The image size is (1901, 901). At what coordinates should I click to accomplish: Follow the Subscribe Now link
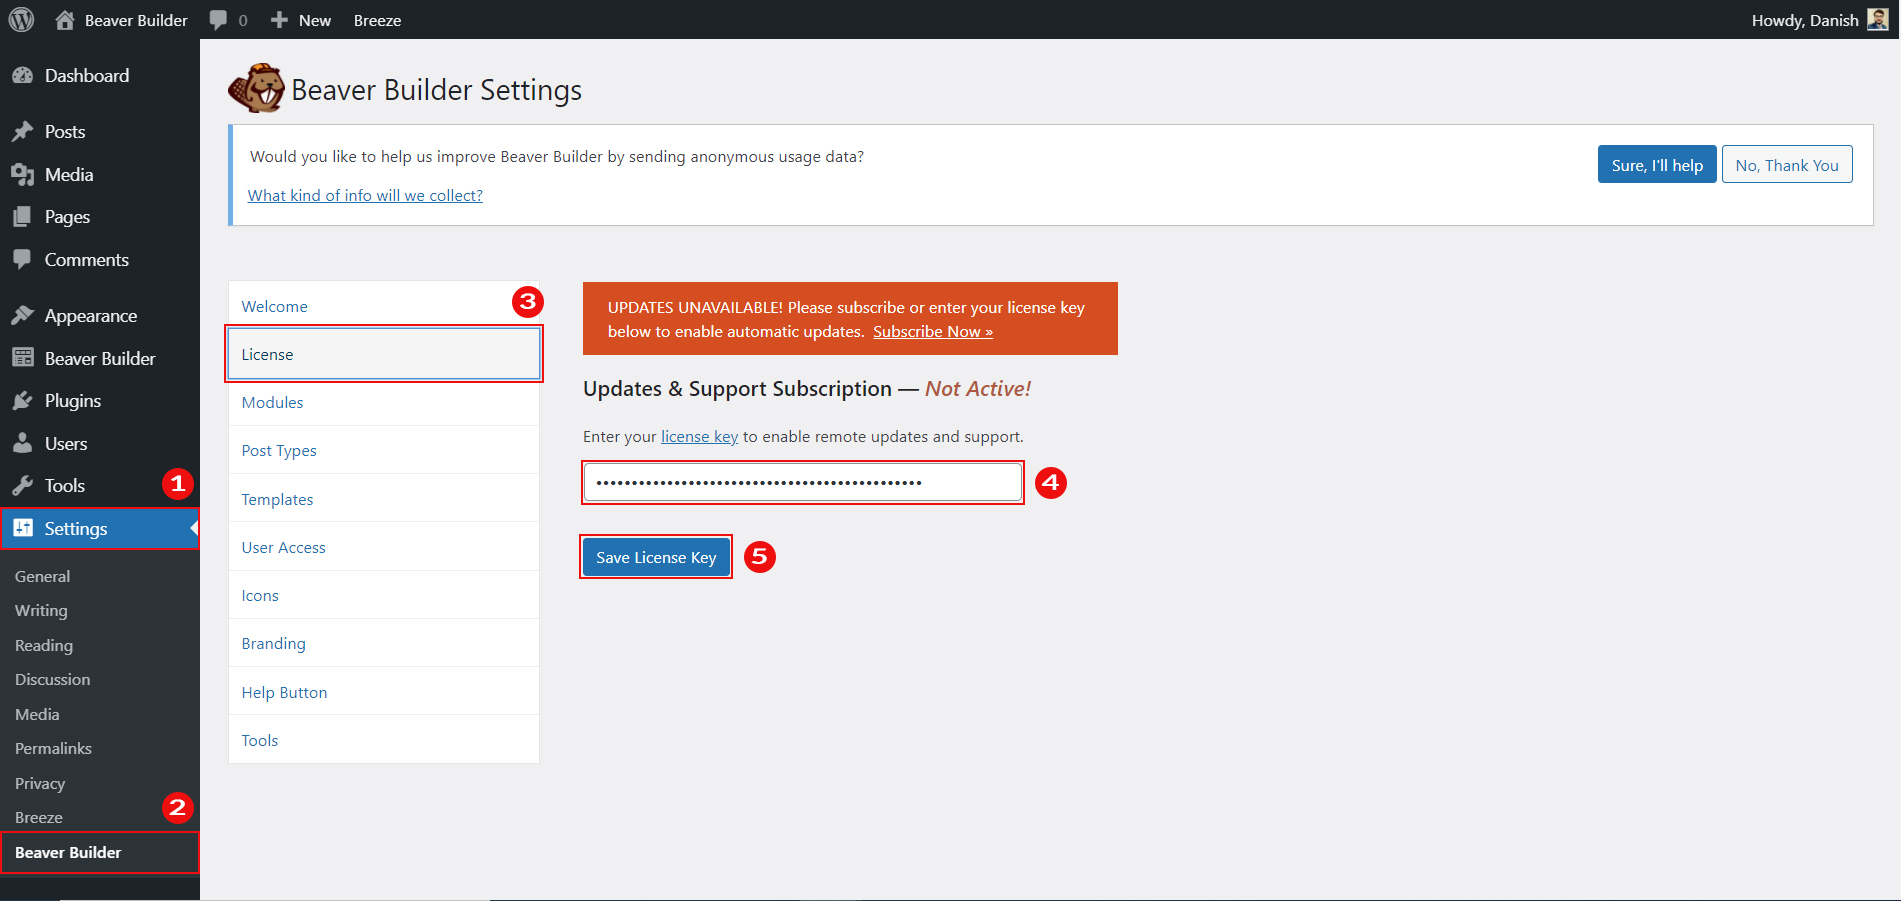coord(932,332)
